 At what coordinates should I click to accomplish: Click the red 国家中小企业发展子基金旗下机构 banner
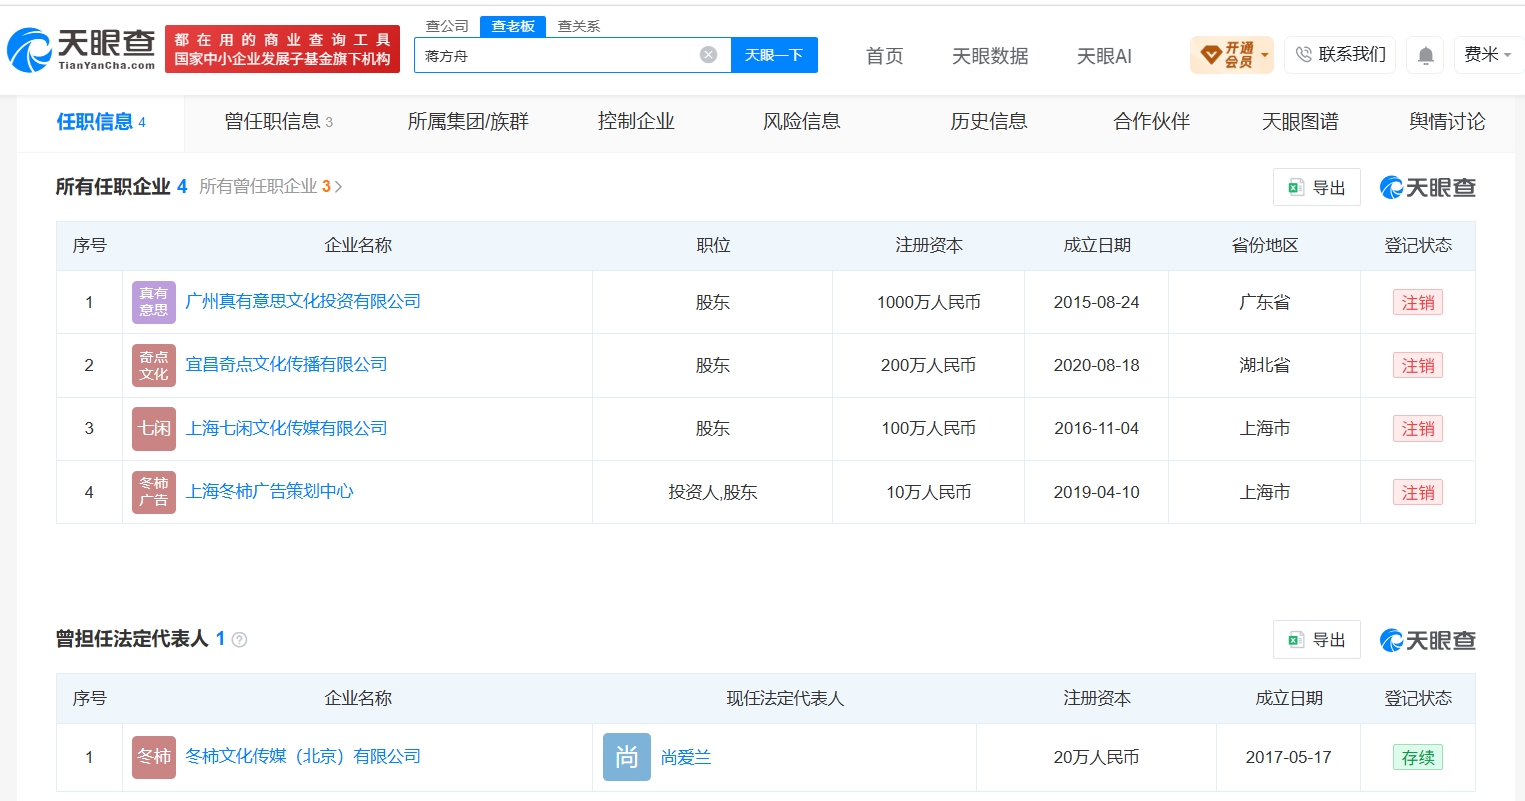point(282,50)
